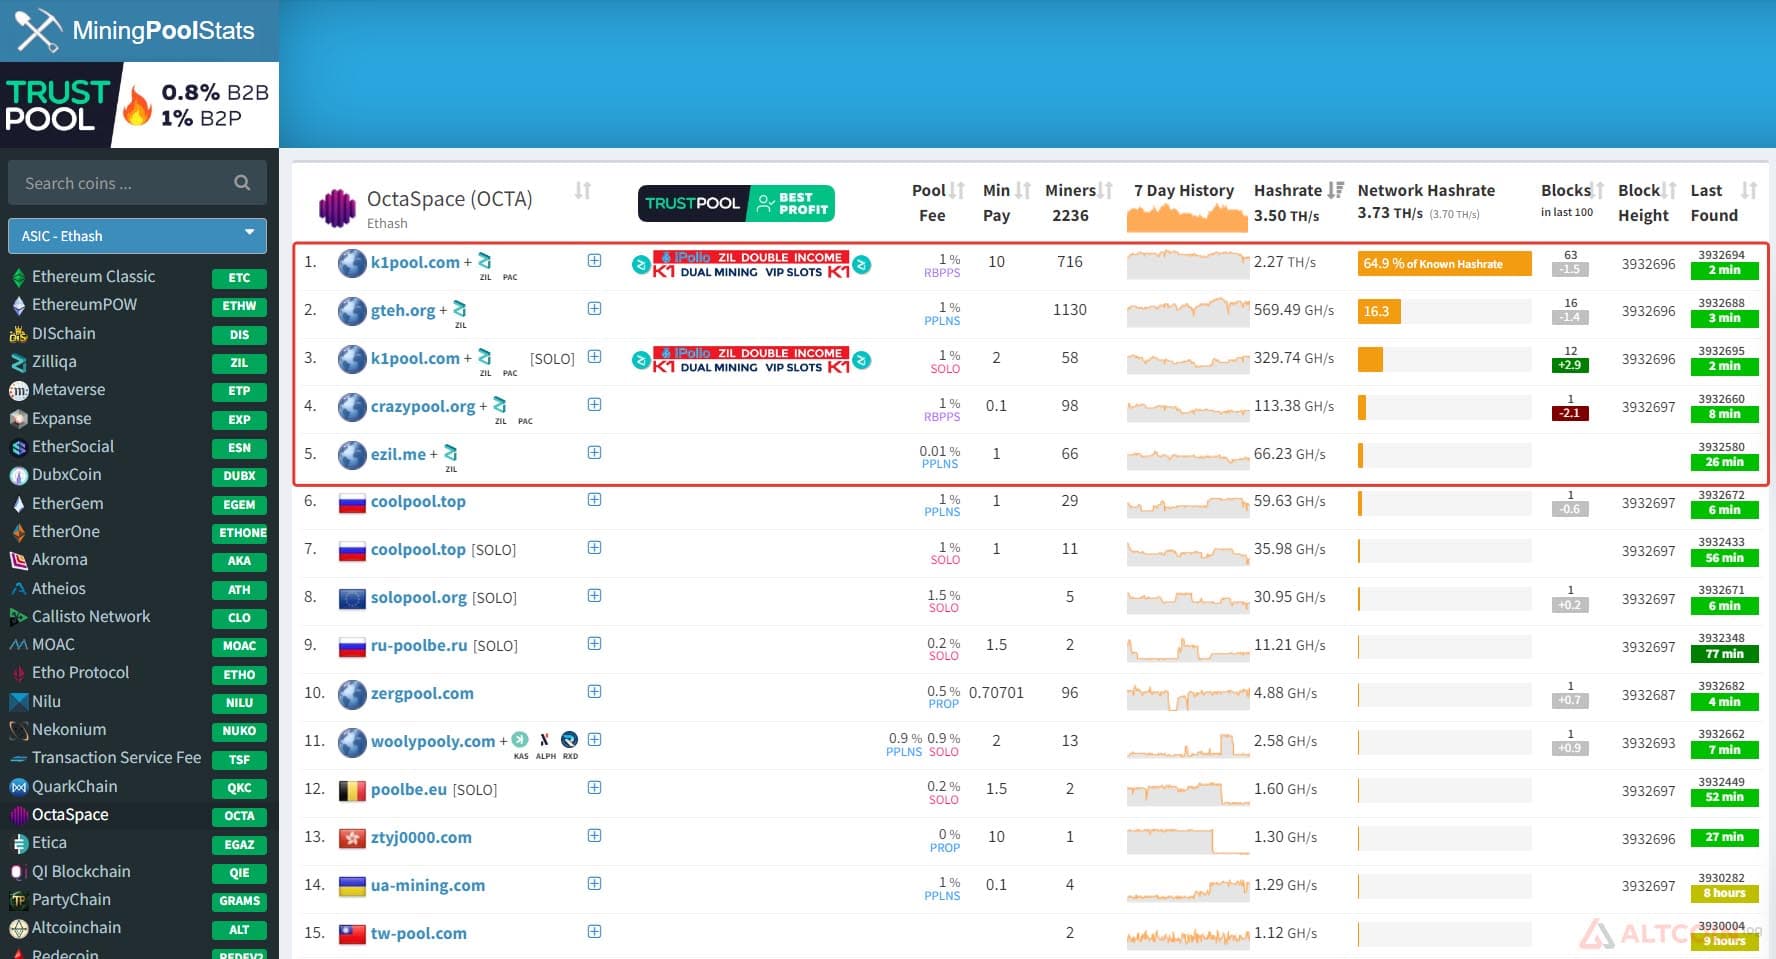
Task: Click the Zilliqa icon next to gteh.org
Action: point(460,308)
